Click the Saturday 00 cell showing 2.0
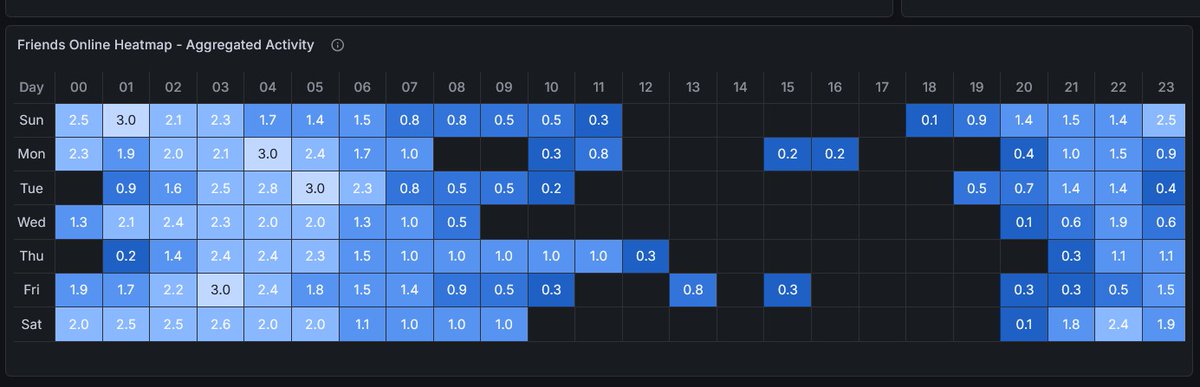1200x387 pixels. pyautogui.click(x=78, y=324)
